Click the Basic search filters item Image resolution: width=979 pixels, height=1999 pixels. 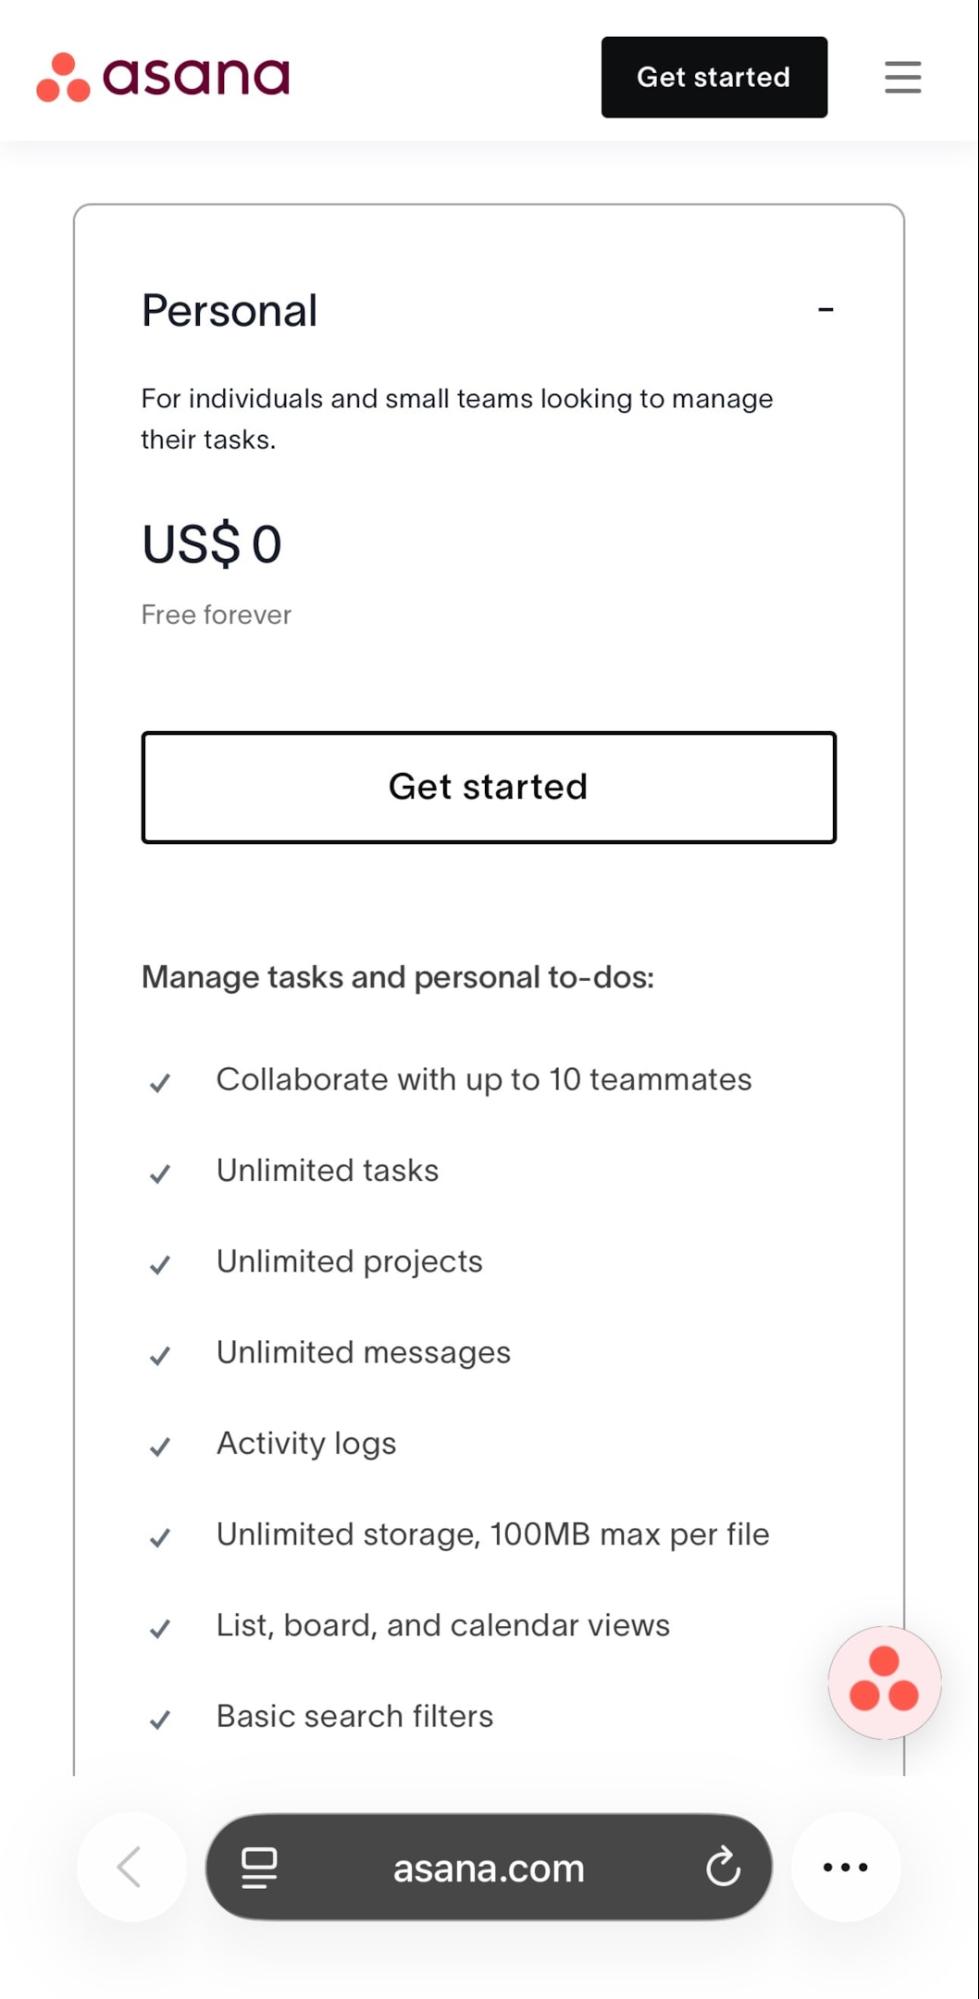click(x=354, y=1717)
